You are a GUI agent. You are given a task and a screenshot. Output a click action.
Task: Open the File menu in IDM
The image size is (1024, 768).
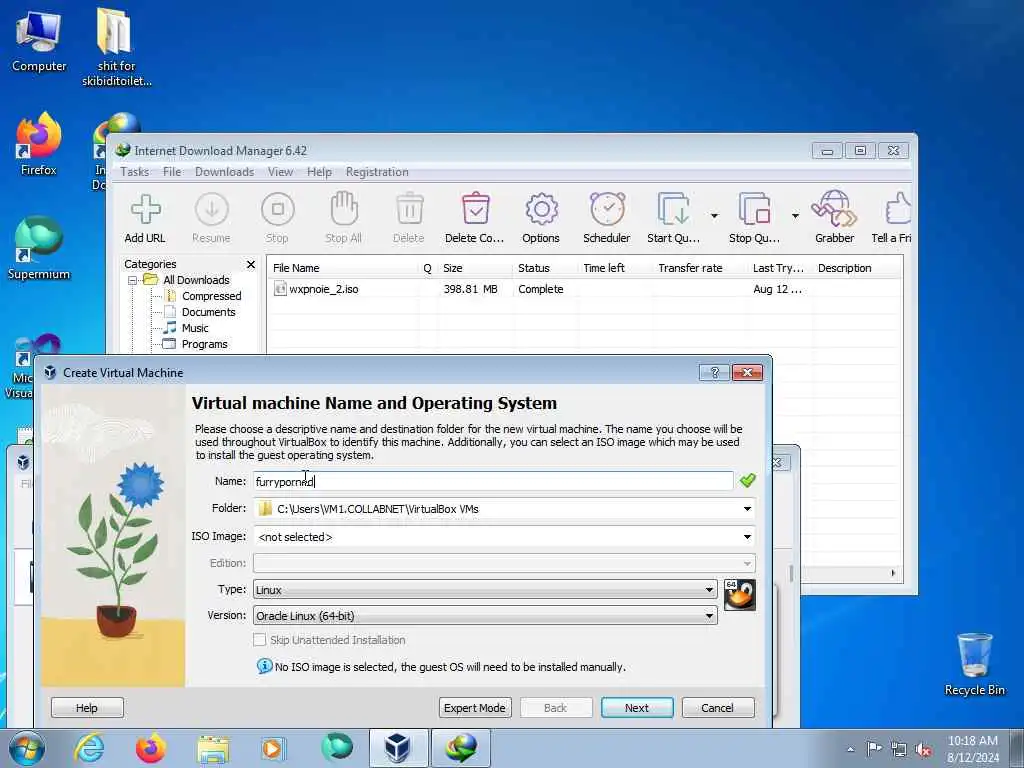click(x=172, y=172)
